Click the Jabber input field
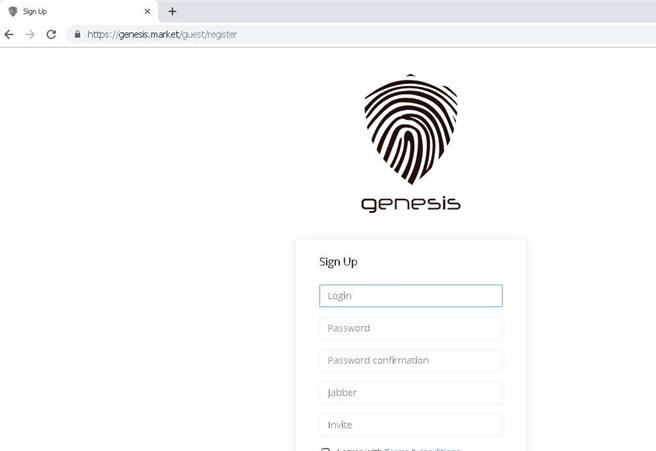The width and height of the screenshot is (656, 451). [411, 392]
